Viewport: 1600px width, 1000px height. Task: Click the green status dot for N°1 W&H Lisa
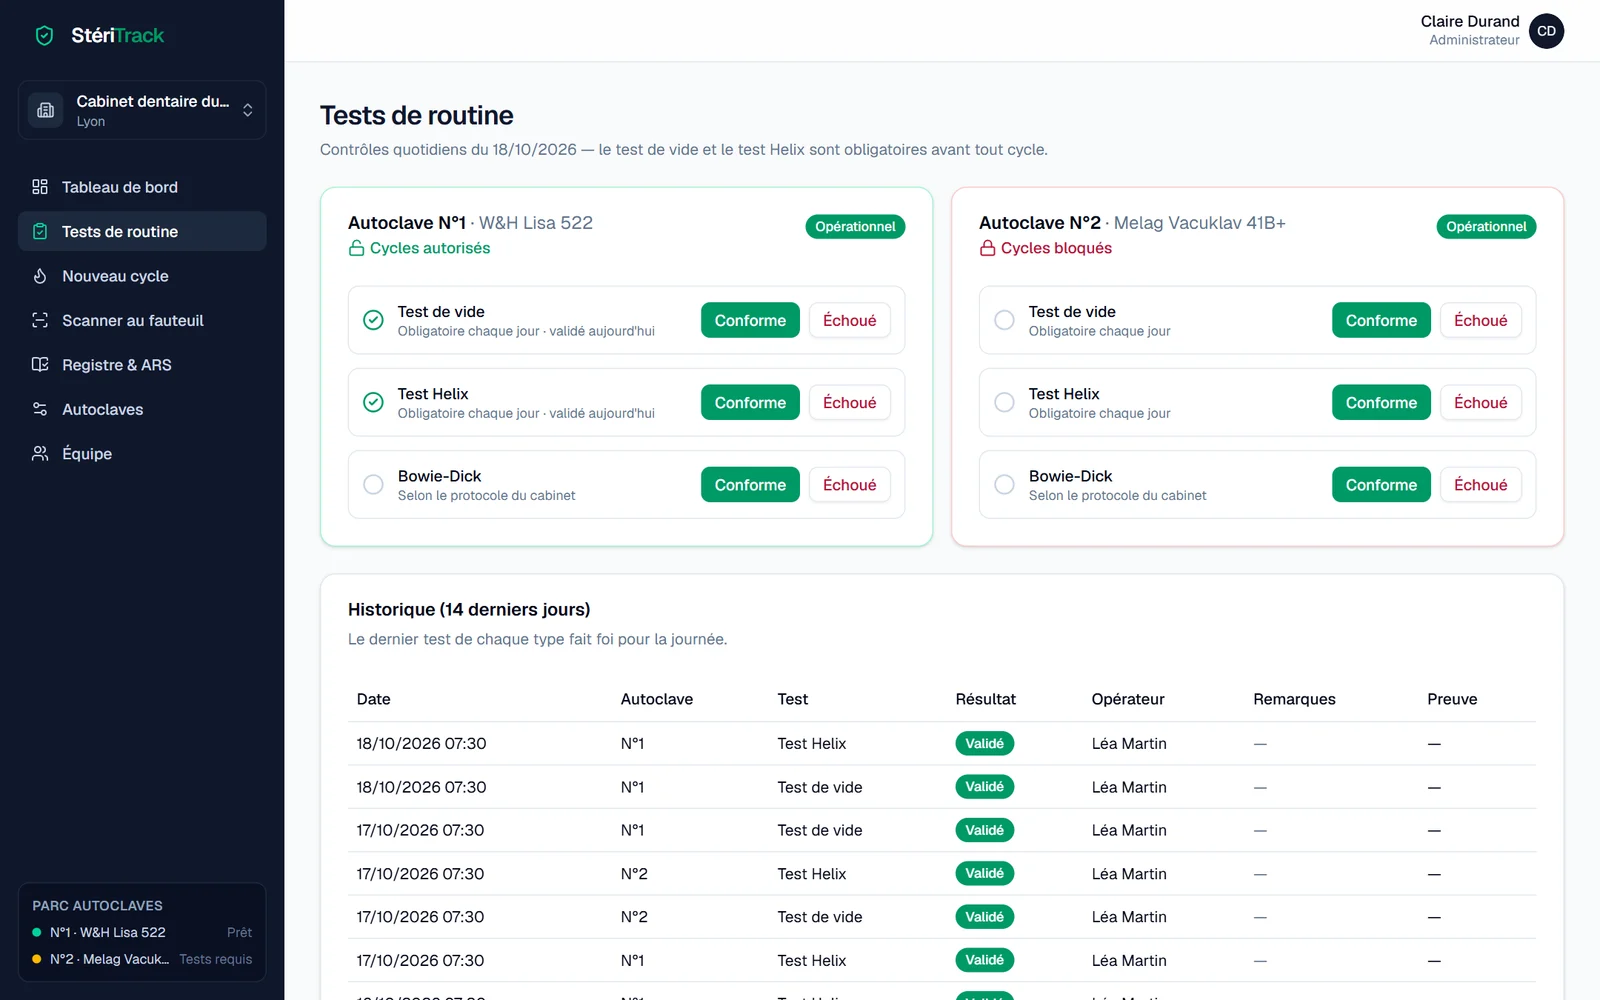click(37, 933)
